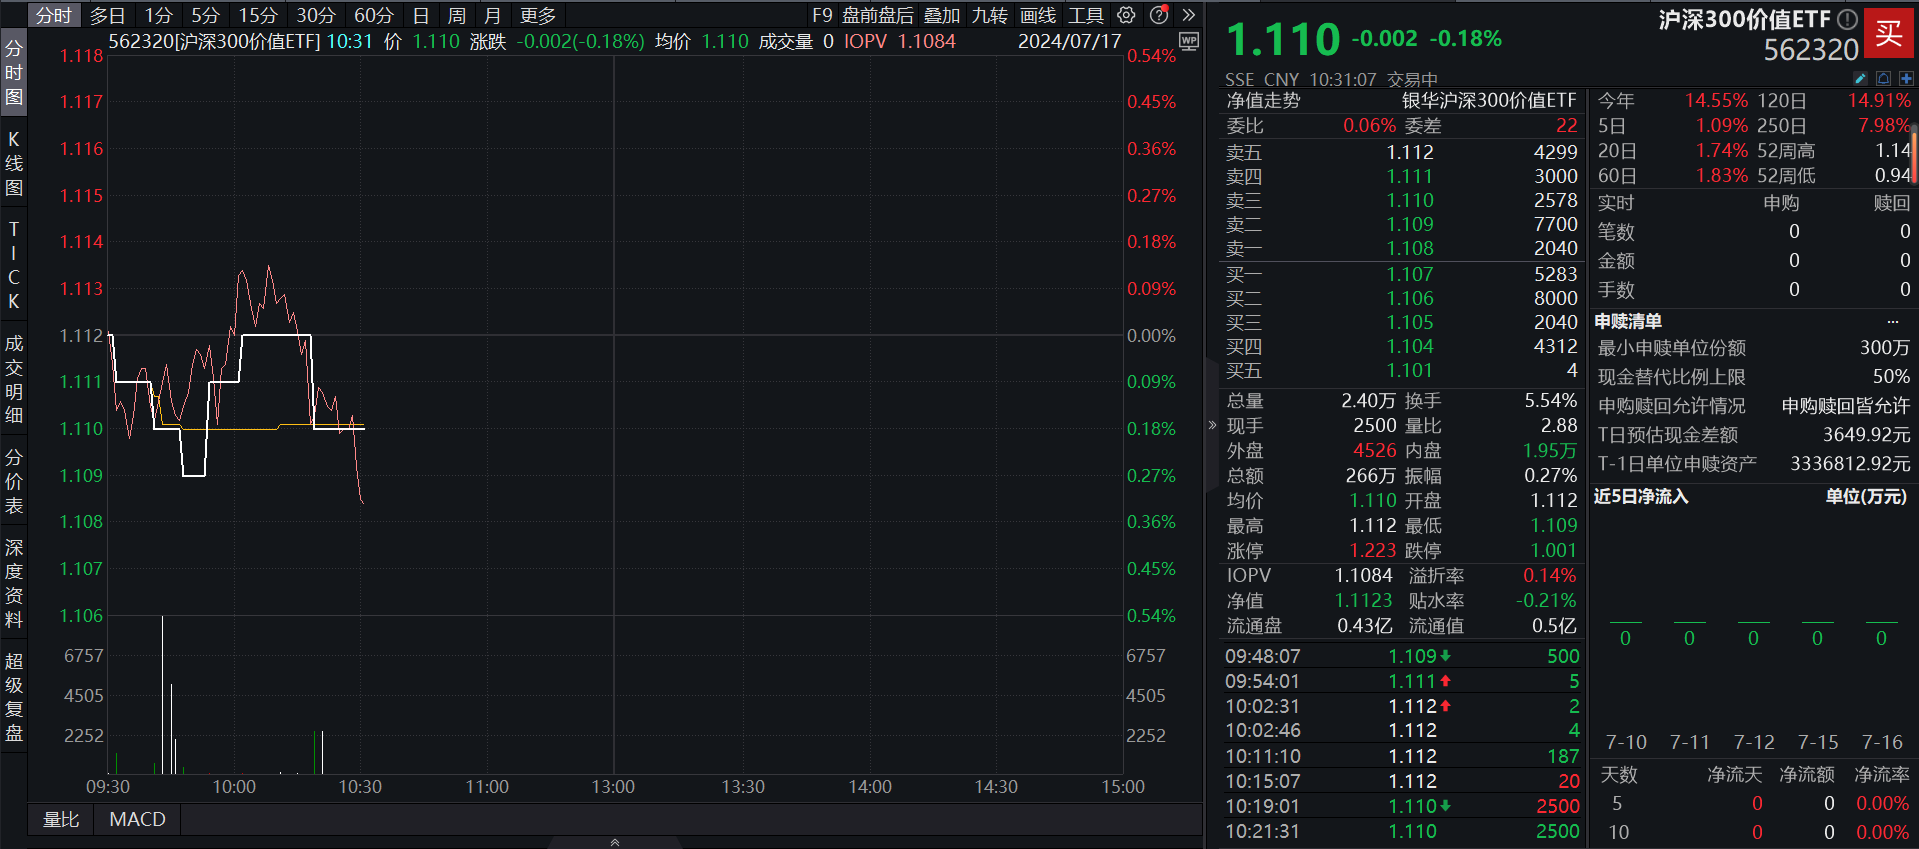
Task: Set a price alert with bell icon
Action: (x=1883, y=78)
